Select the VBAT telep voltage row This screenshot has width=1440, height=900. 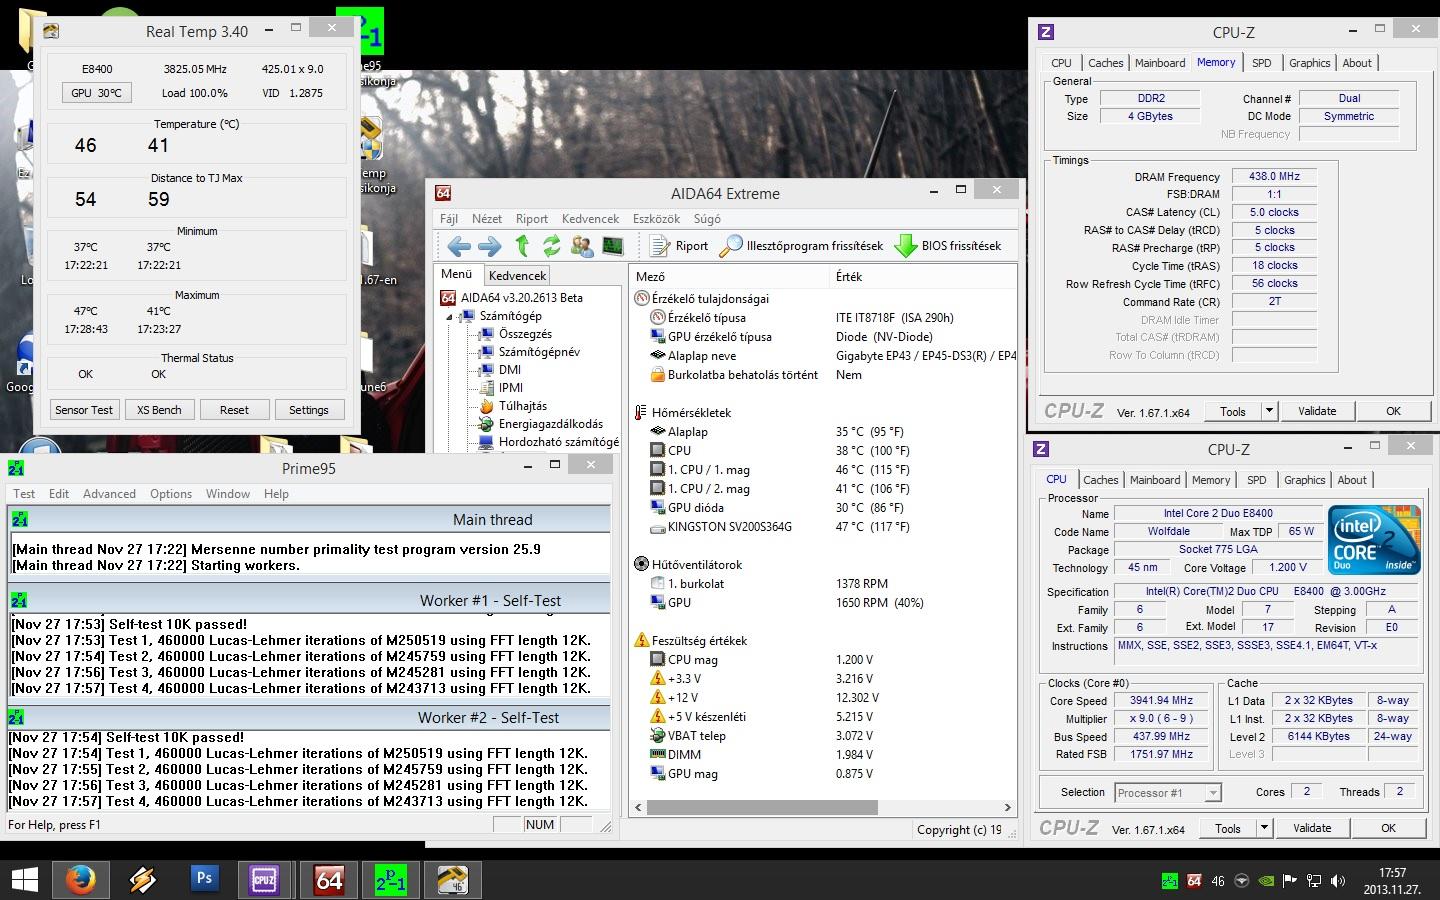[x=824, y=736]
